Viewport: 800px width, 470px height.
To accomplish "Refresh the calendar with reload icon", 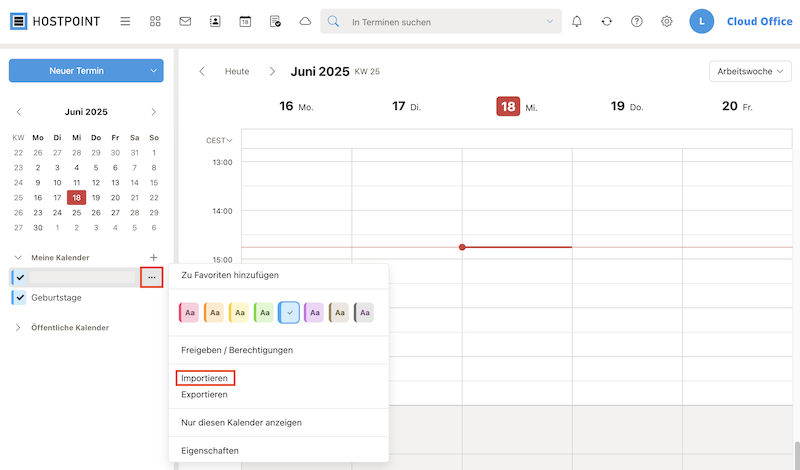I will [x=607, y=21].
